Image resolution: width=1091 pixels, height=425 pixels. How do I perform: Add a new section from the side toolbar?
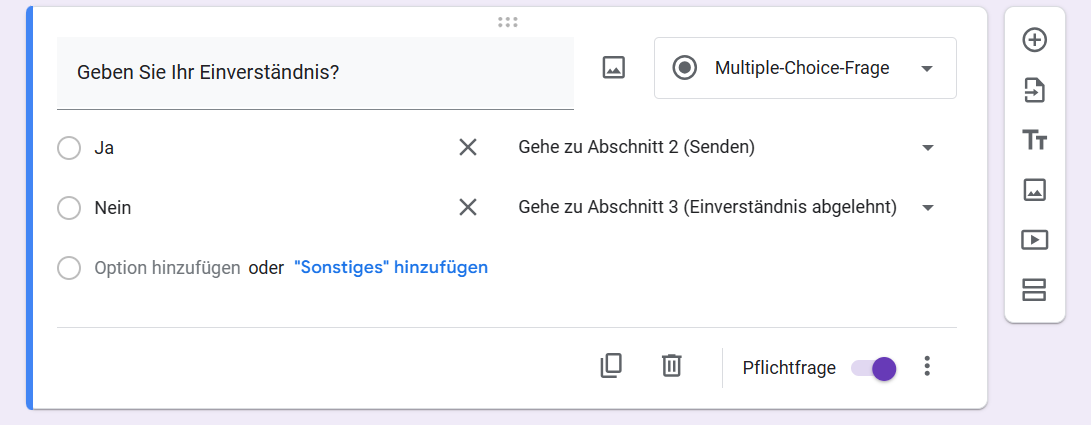1034,290
